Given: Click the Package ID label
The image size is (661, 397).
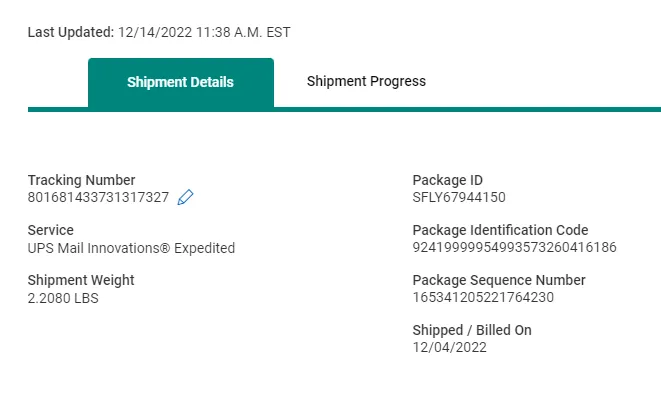Looking at the screenshot, I should [448, 180].
